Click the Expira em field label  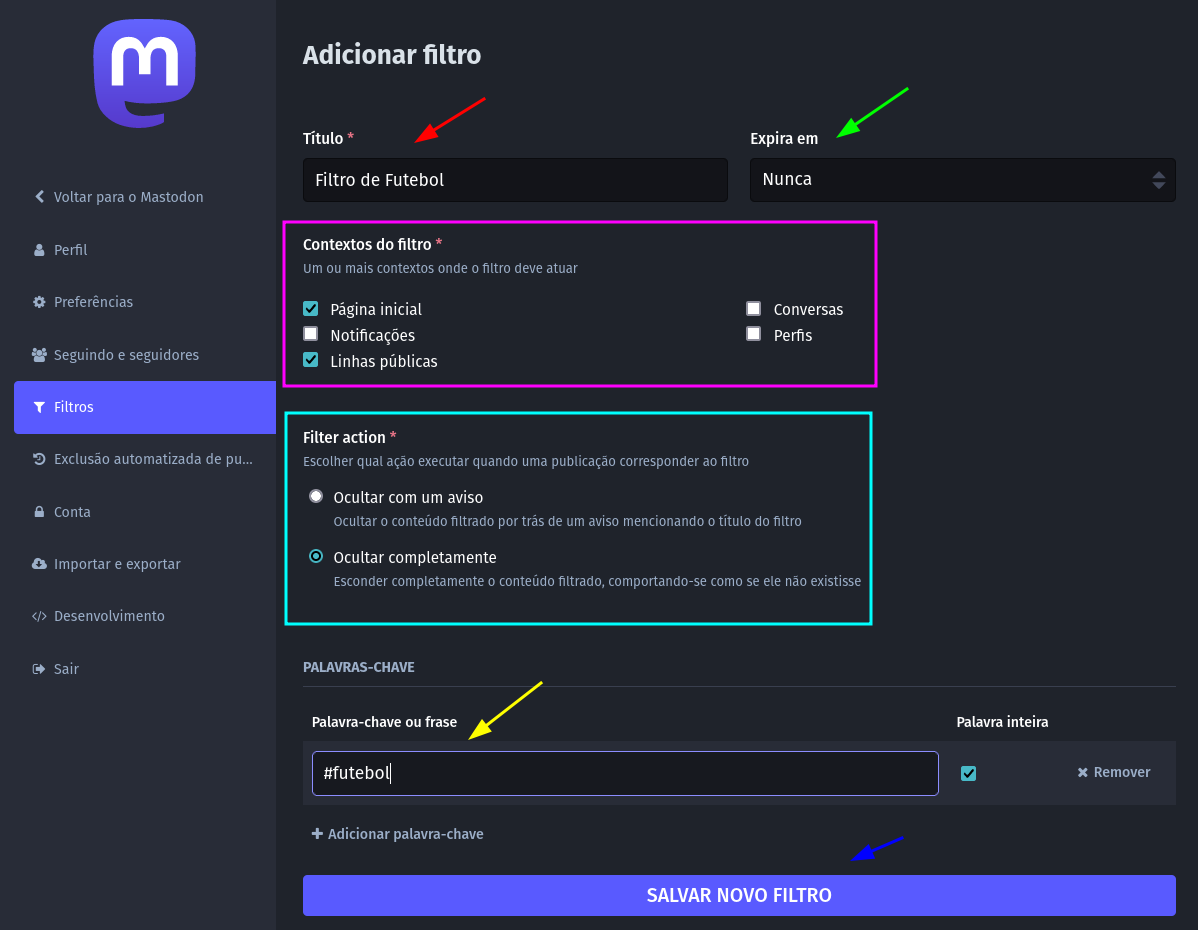click(x=784, y=138)
